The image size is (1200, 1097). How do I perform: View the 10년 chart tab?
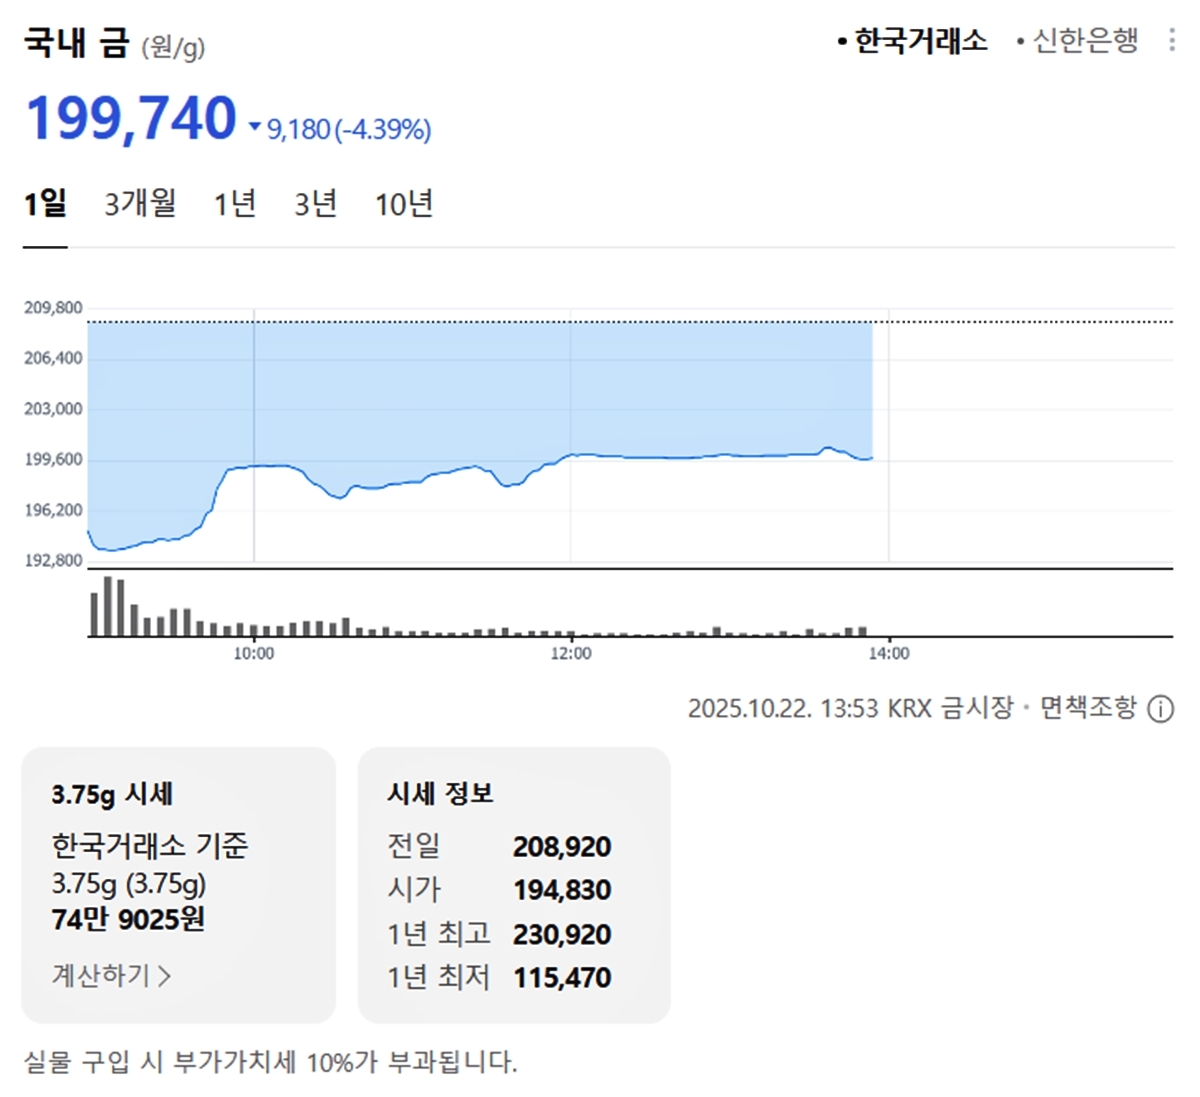pyautogui.click(x=404, y=204)
